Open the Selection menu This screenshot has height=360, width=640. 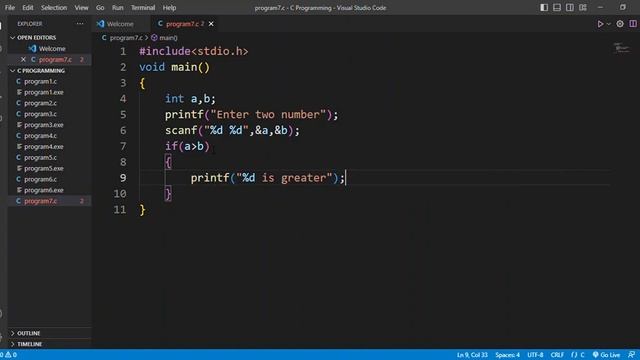click(54, 7)
